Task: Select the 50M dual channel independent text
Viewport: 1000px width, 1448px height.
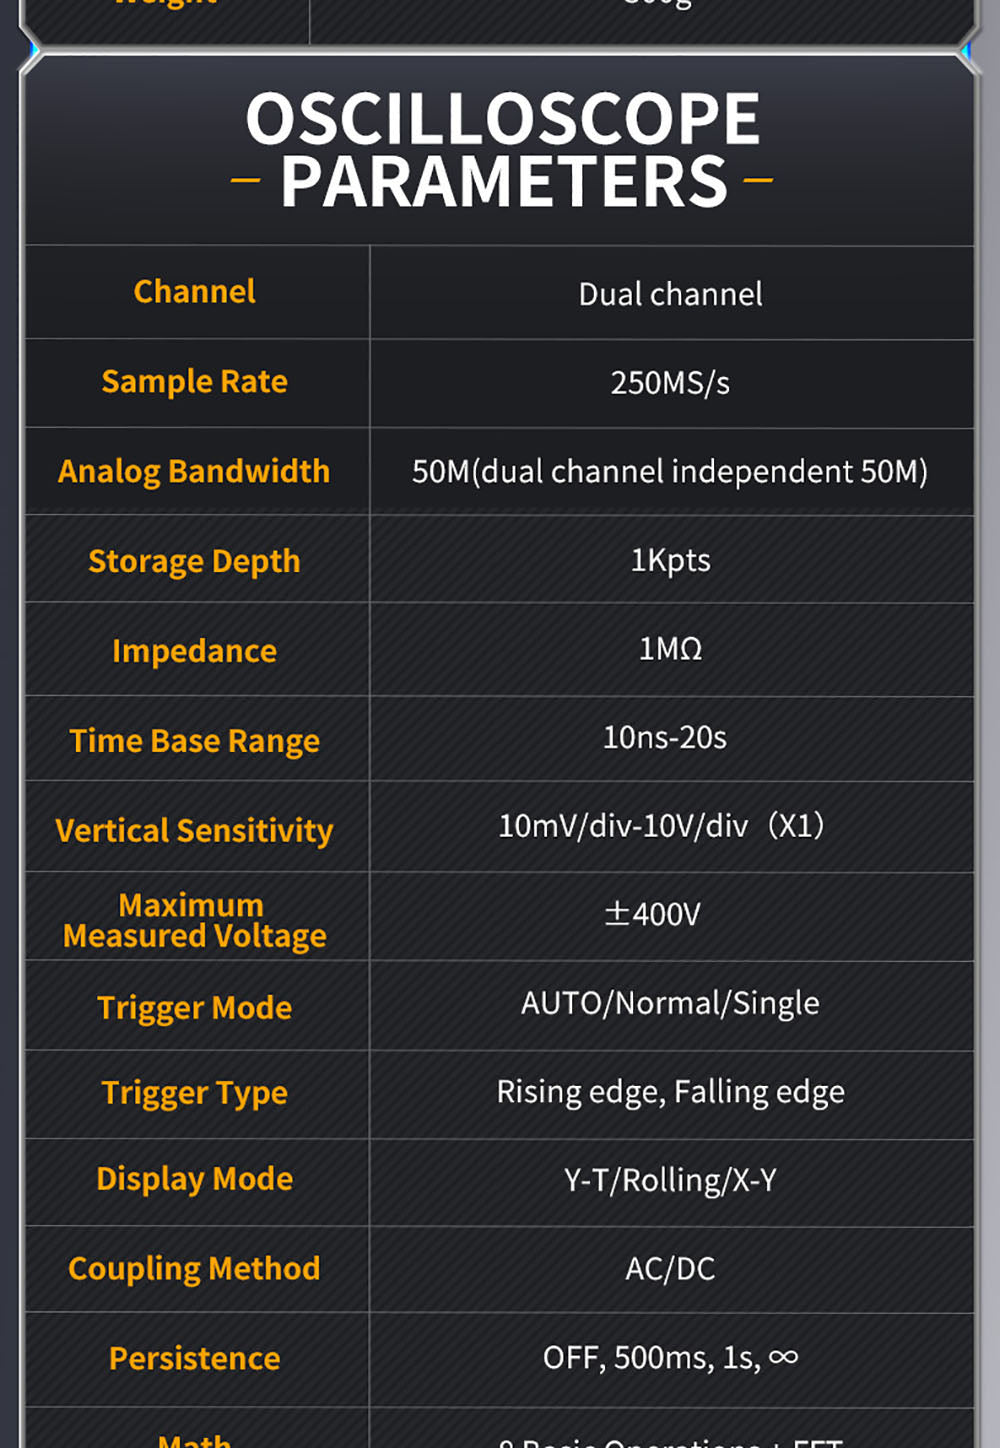Action: (x=670, y=471)
